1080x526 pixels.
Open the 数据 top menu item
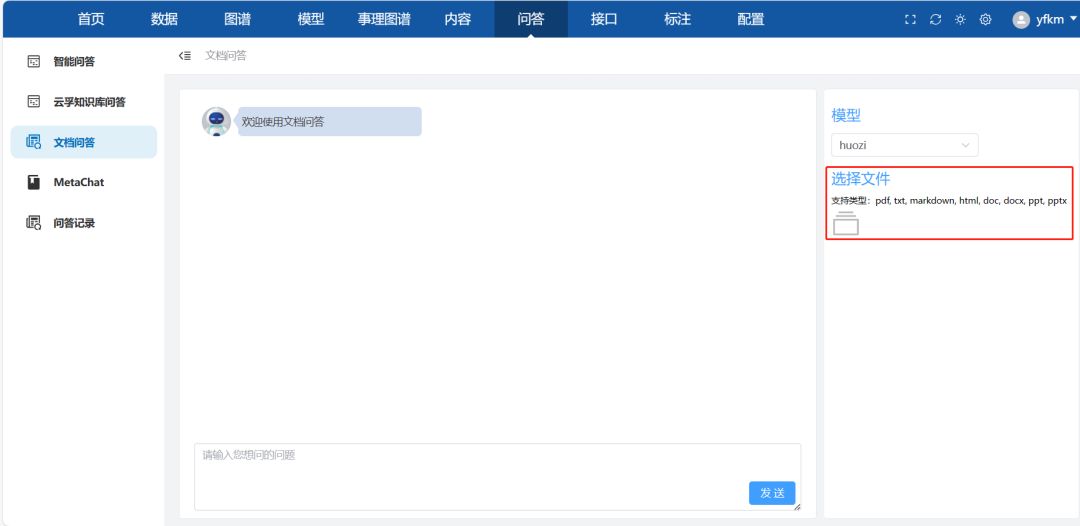pyautogui.click(x=164, y=19)
